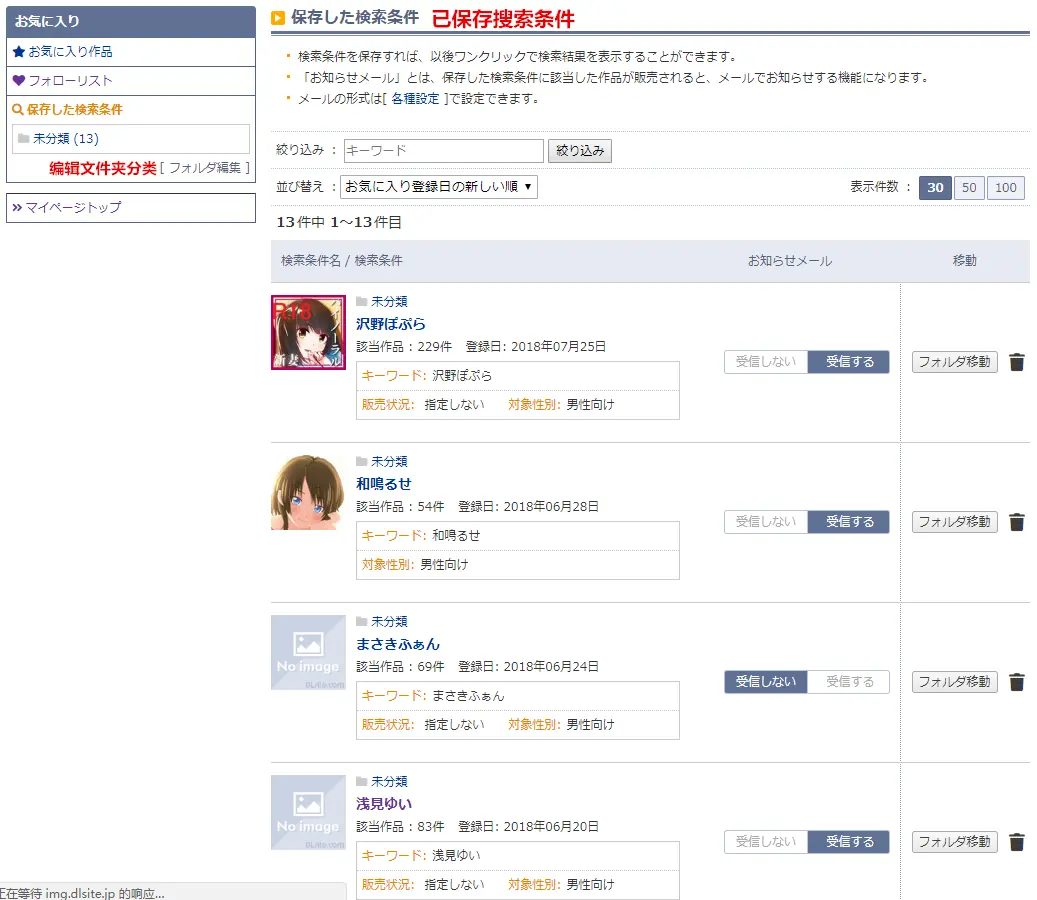Click the 検索条件名 / 検索条件 column header
Viewport: 1037px width, 900px height.
[x=342, y=261]
